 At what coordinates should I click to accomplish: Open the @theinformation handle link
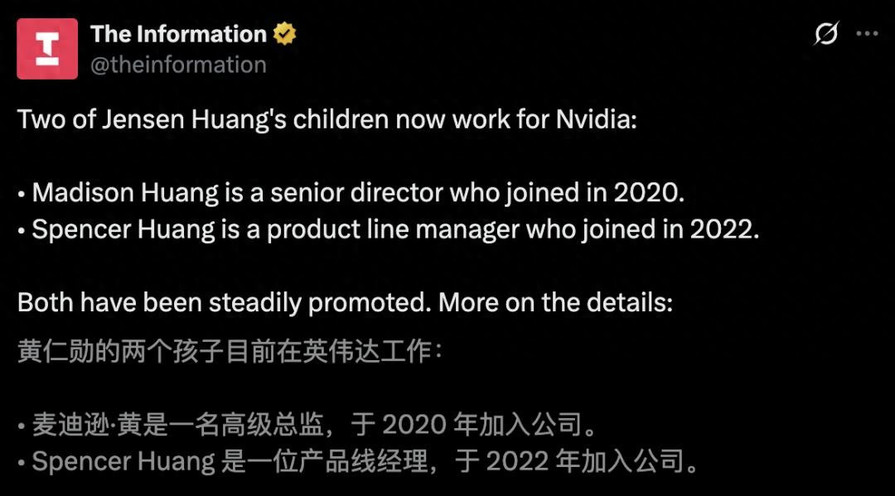pyautogui.click(x=178, y=65)
